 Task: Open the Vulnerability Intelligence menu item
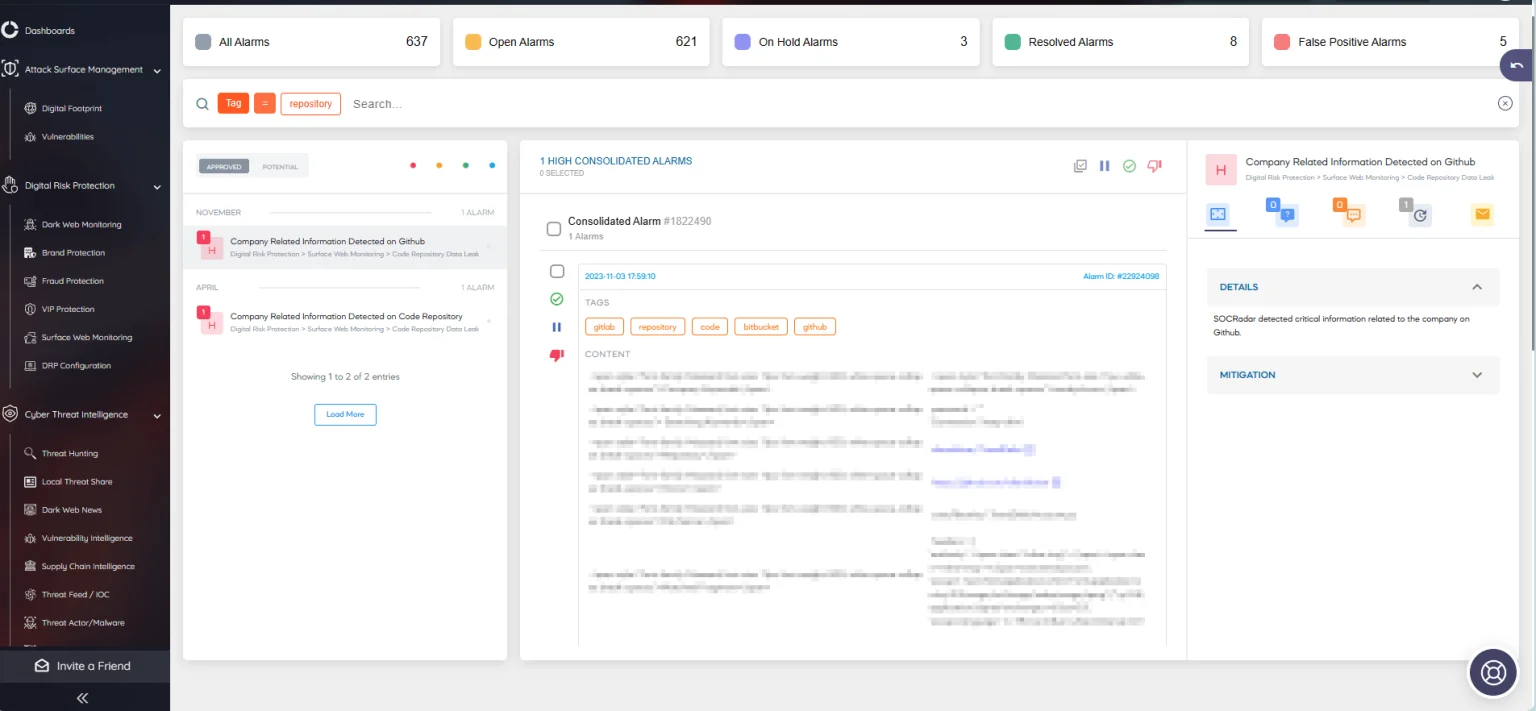pyautogui.click(x=85, y=538)
